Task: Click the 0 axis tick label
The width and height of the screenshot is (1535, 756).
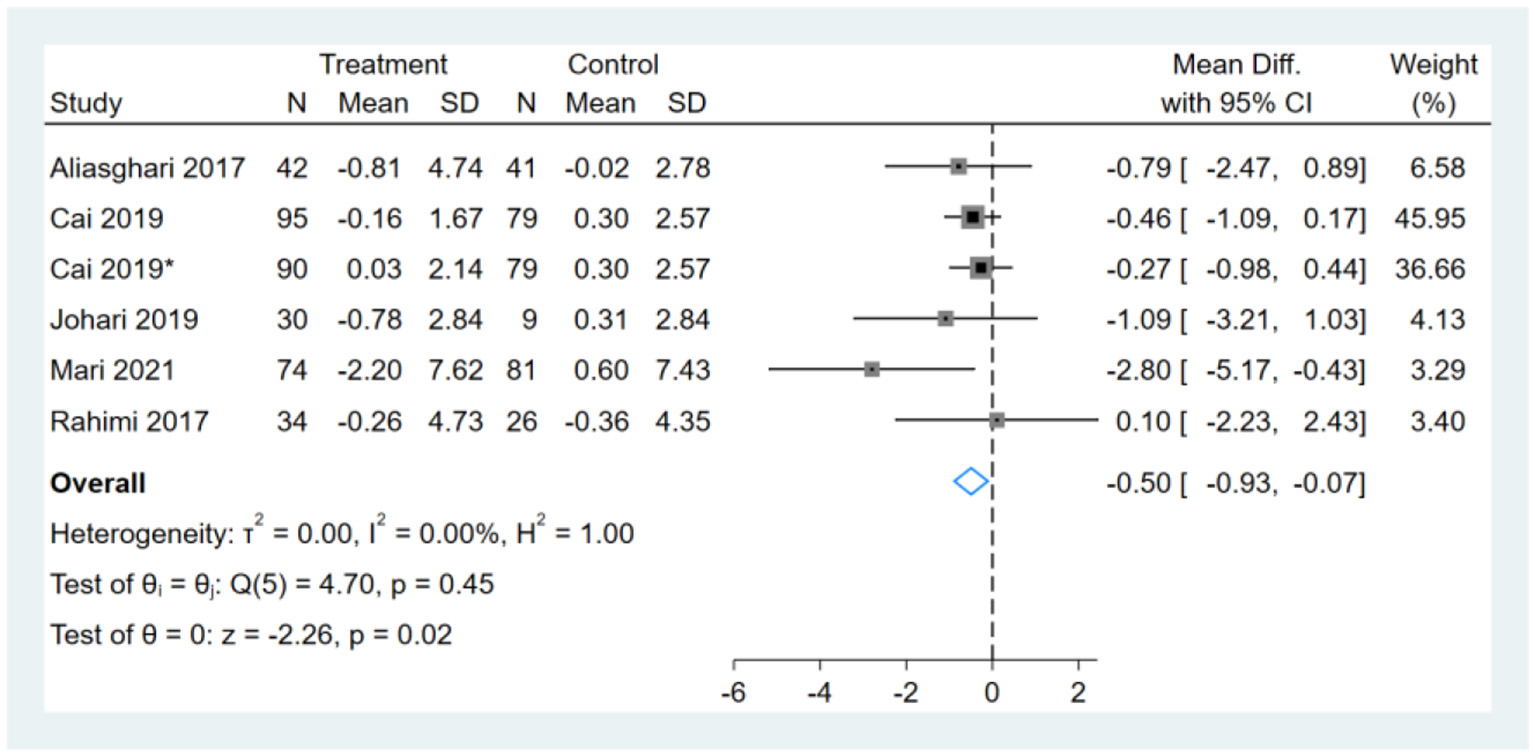Action: tap(992, 693)
